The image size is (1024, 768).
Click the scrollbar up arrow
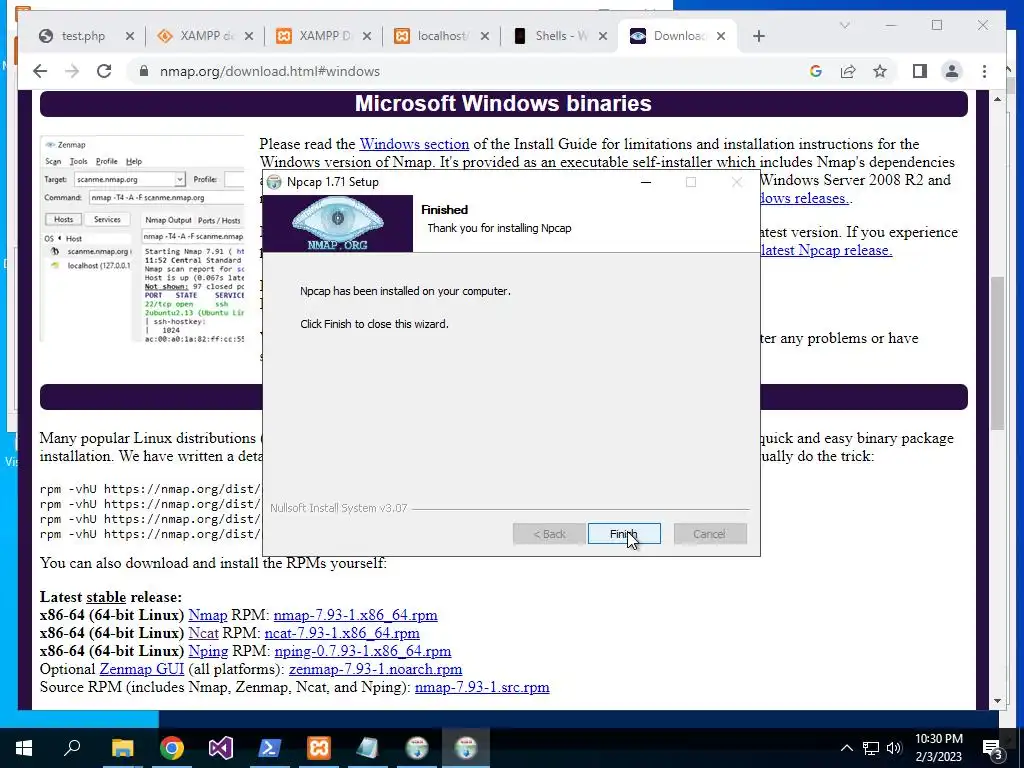click(997, 99)
